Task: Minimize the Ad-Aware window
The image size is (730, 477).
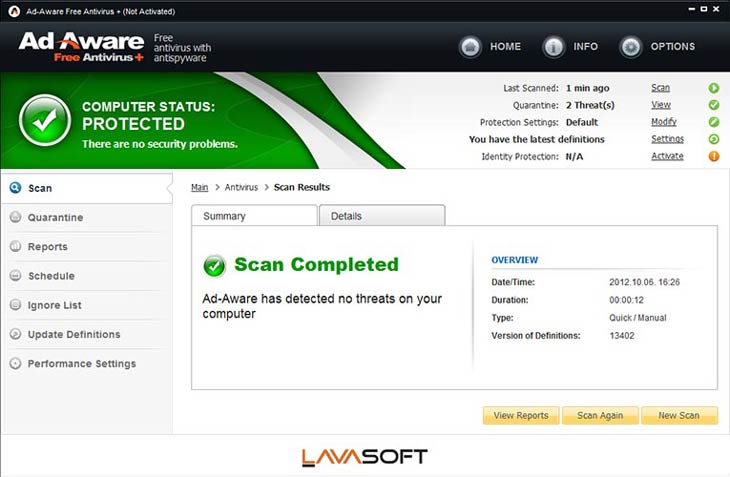Action: coord(691,9)
